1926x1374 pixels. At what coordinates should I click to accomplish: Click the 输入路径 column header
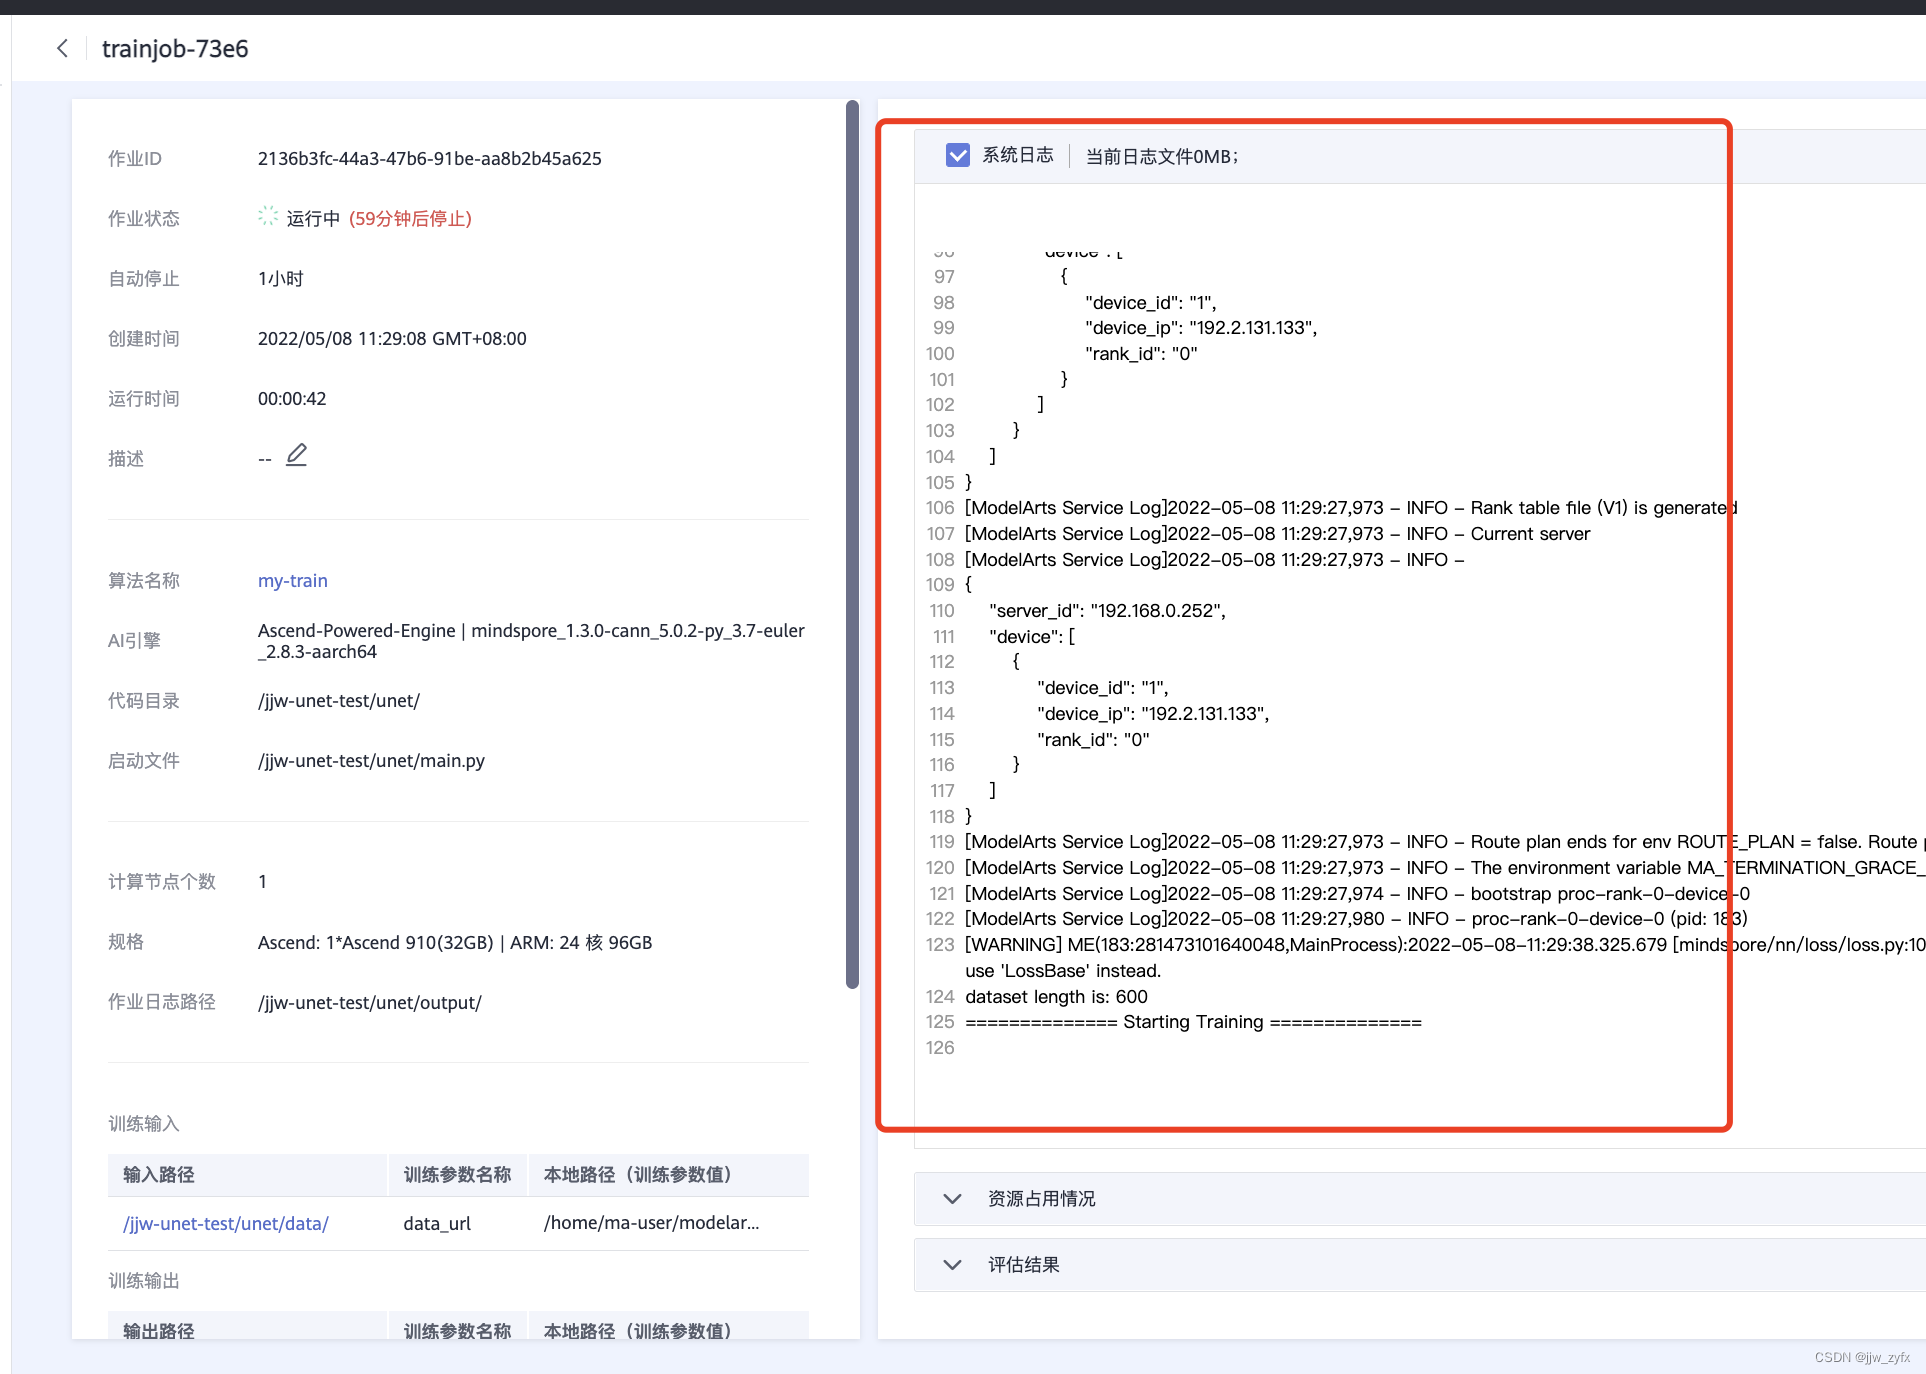pyautogui.click(x=158, y=1174)
